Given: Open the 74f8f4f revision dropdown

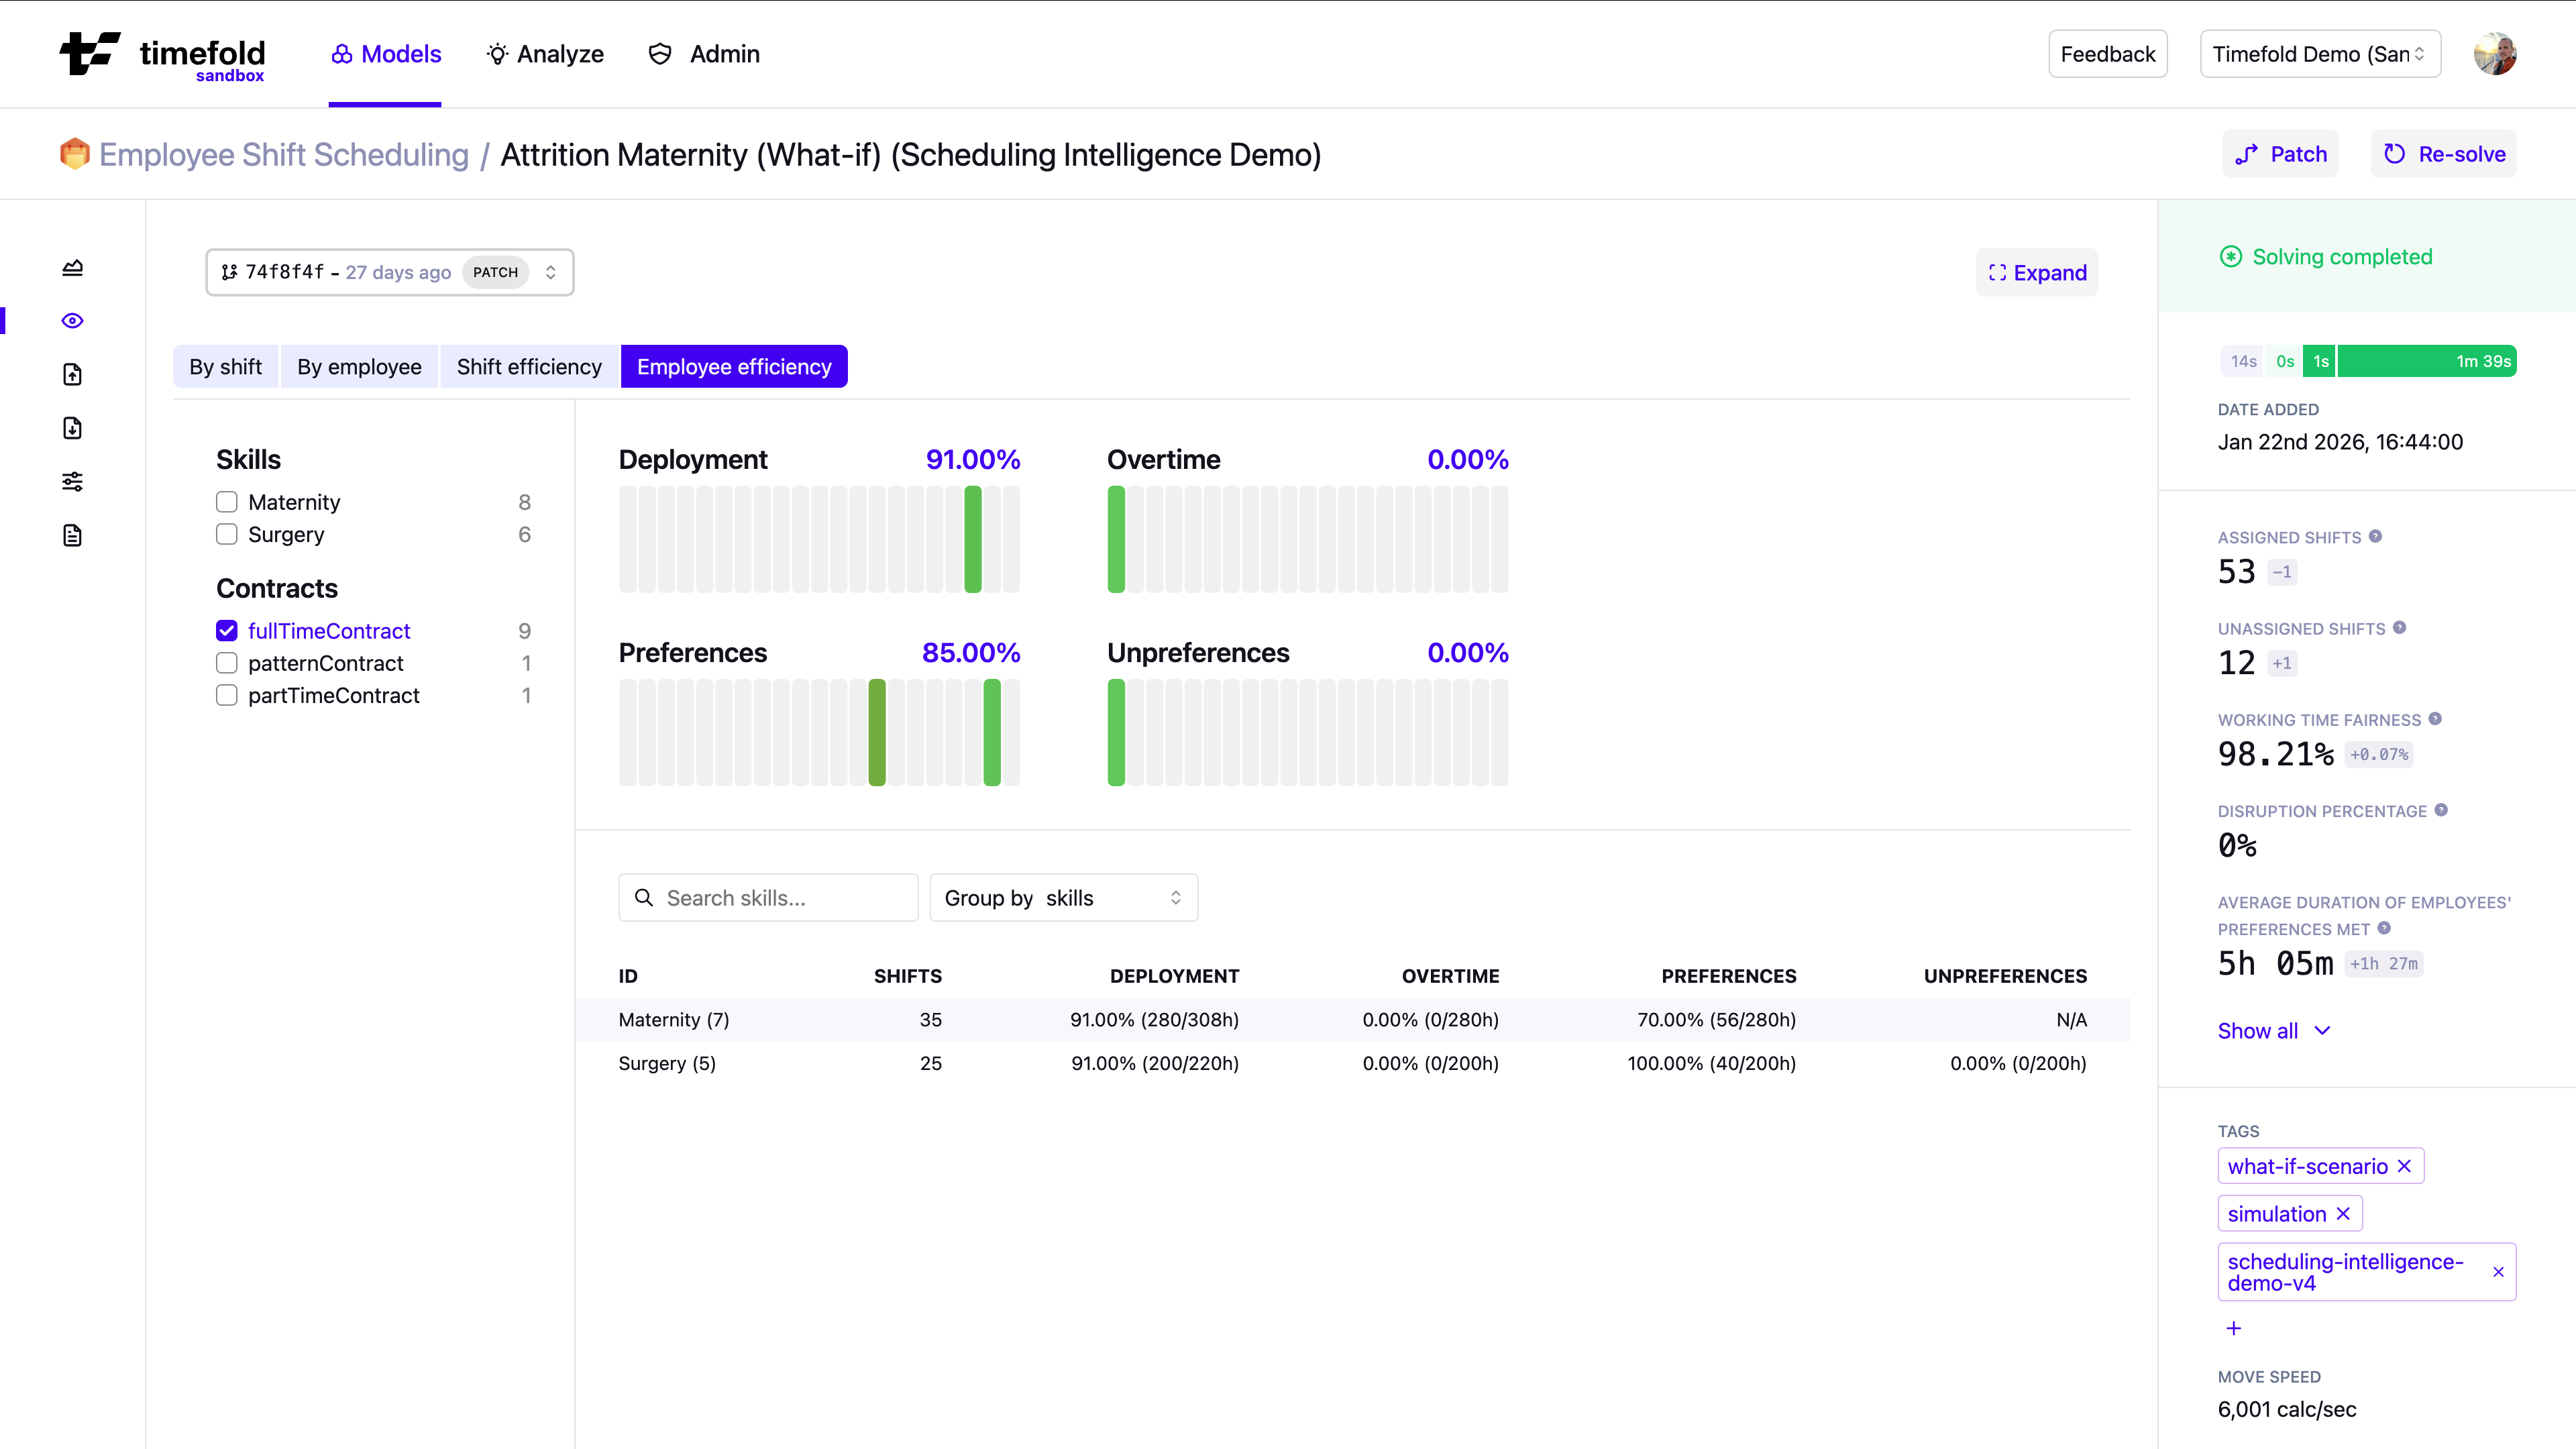Looking at the screenshot, I should (390, 272).
